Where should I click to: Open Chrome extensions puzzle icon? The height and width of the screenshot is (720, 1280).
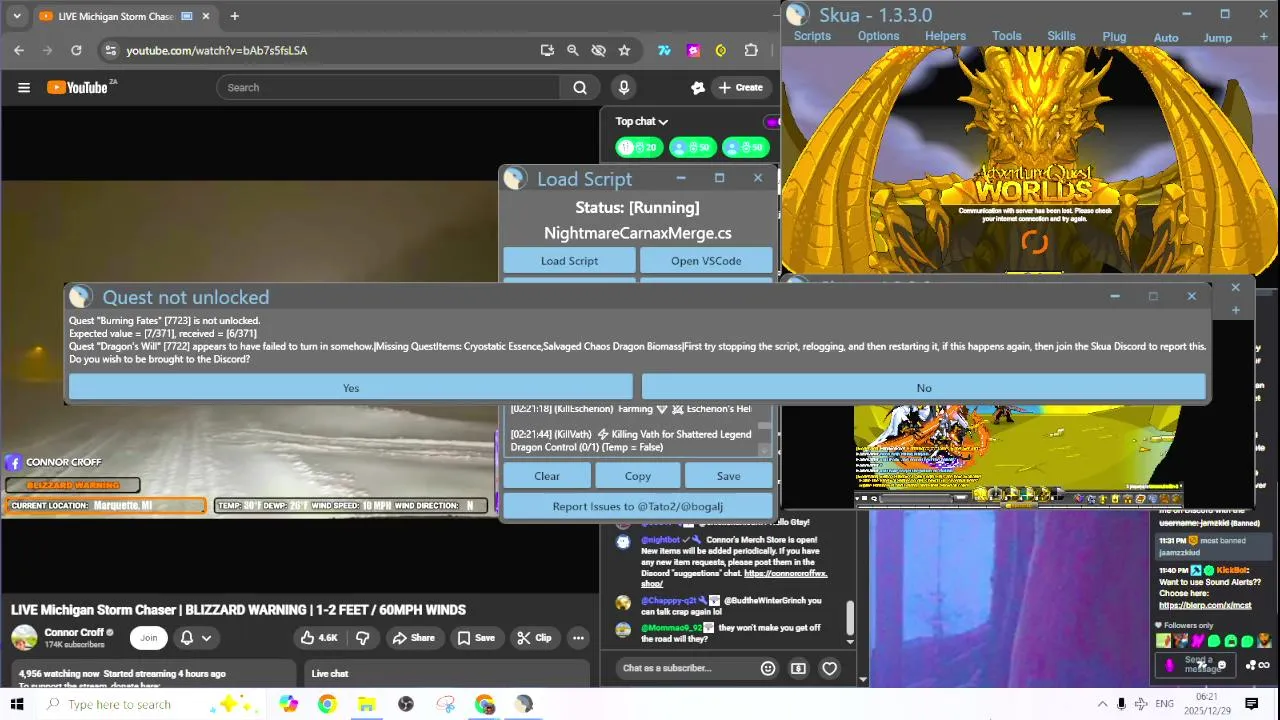750,50
